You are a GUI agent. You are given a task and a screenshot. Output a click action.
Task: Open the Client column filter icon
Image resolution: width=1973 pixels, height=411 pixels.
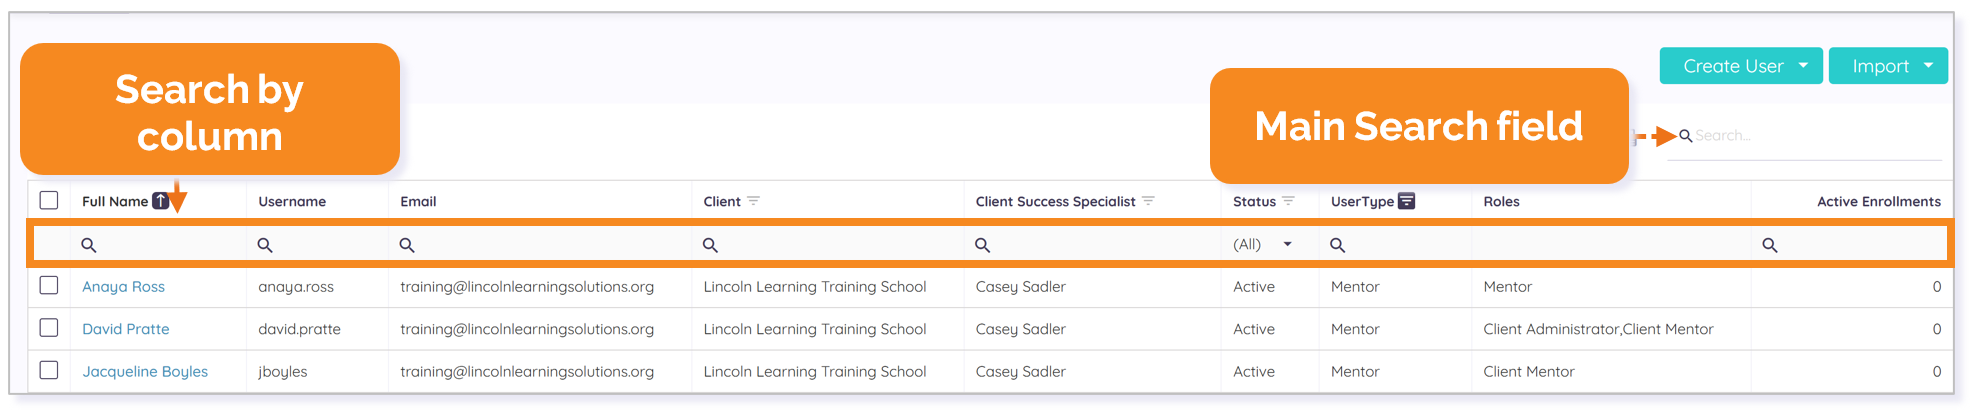(753, 201)
